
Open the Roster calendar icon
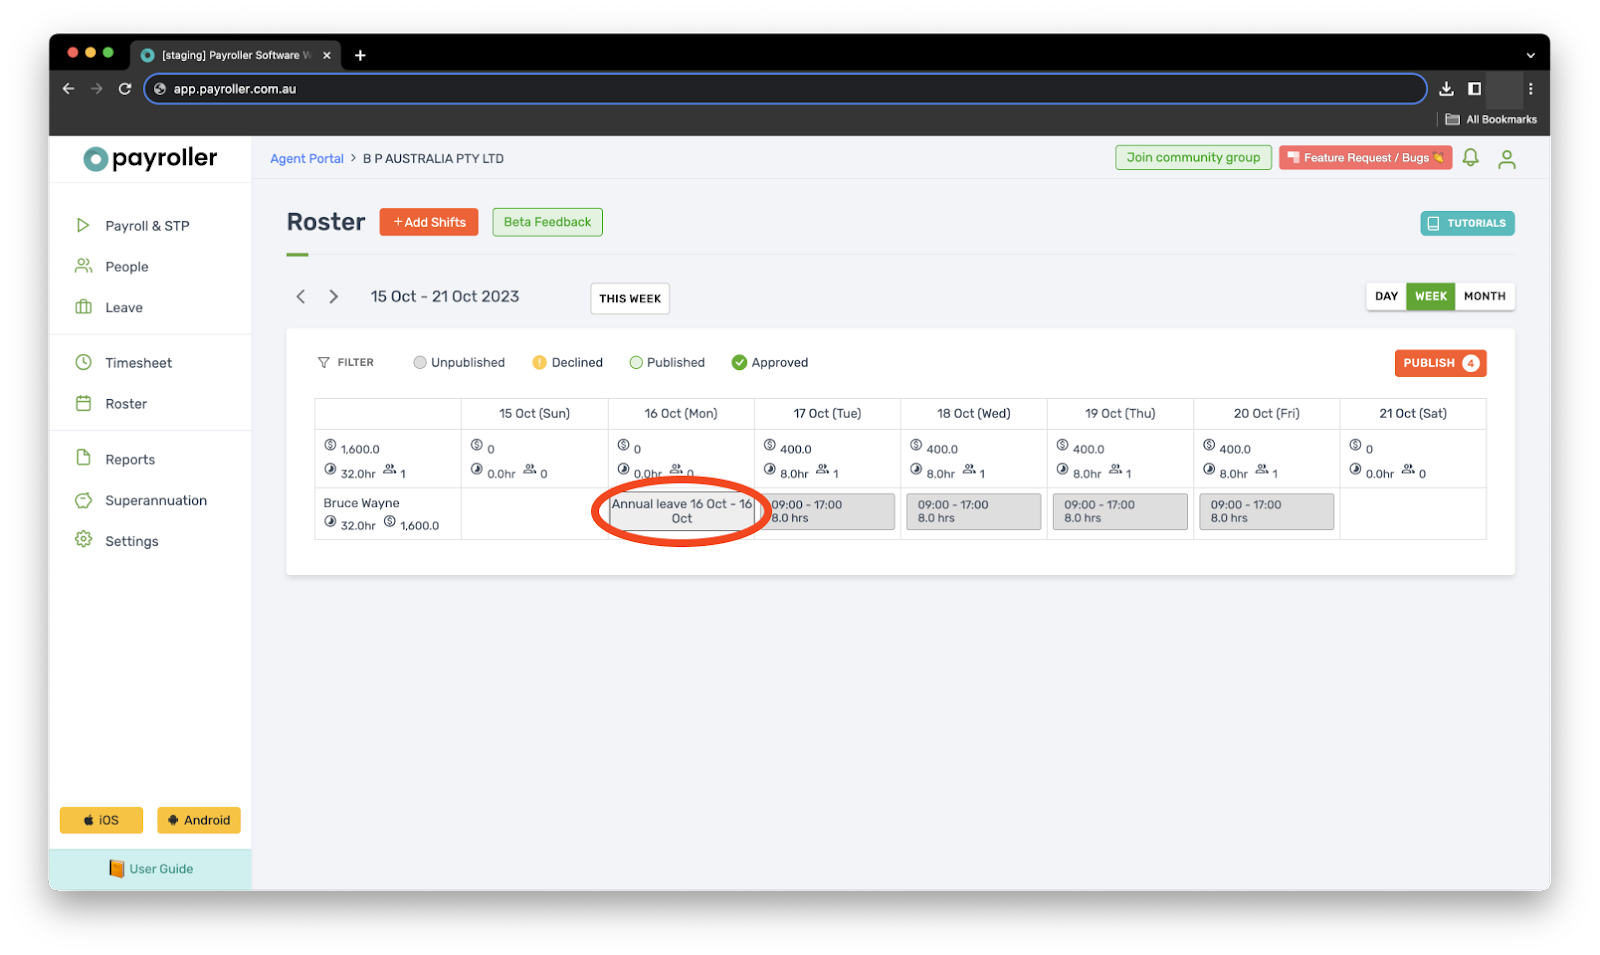click(84, 403)
